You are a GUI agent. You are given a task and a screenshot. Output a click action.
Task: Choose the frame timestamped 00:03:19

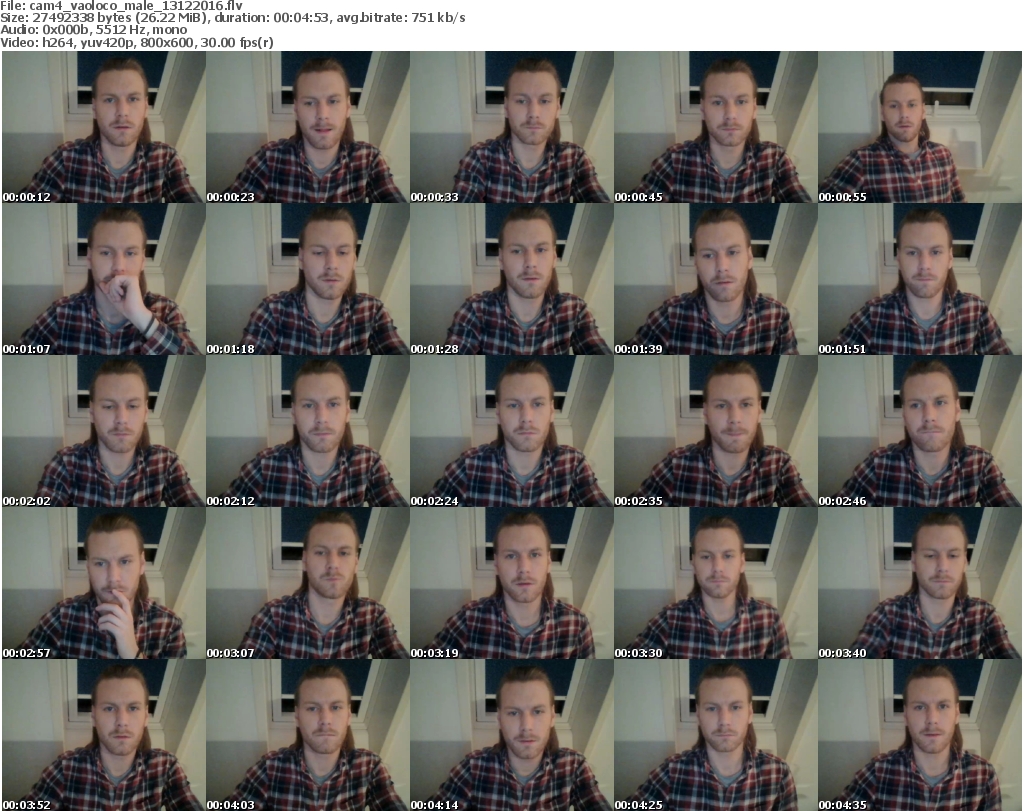tap(512, 583)
